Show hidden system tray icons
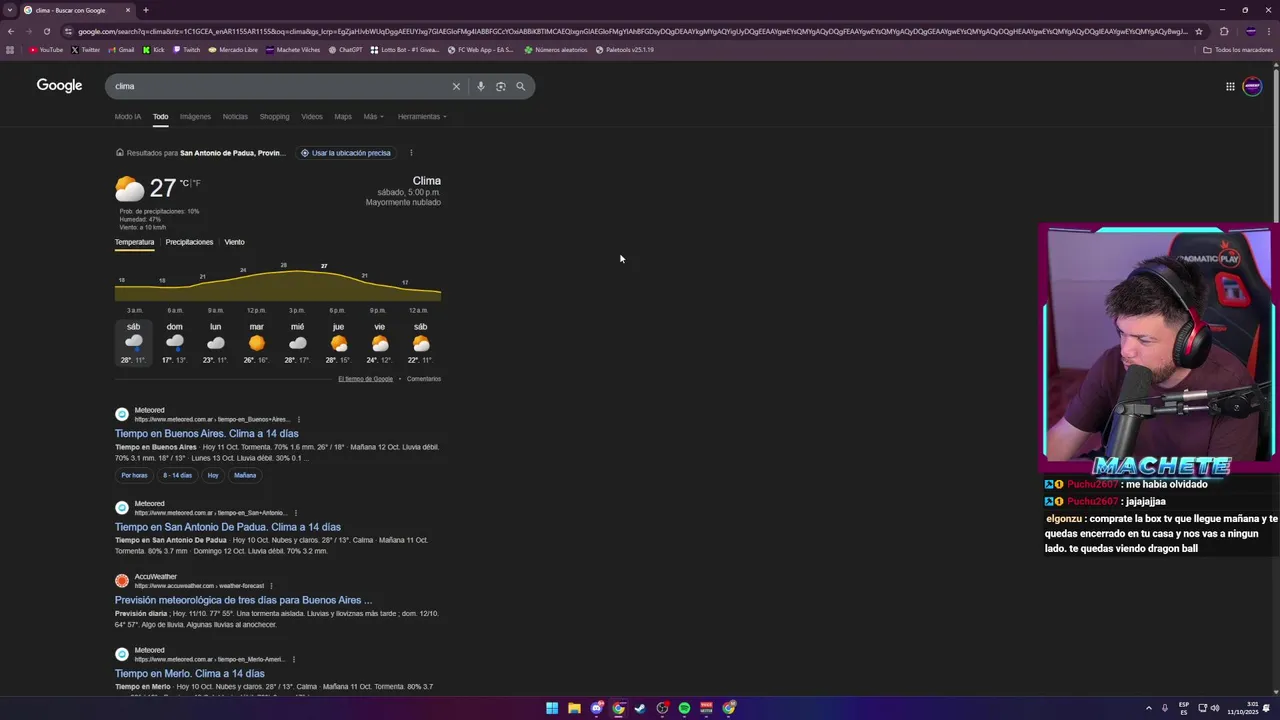This screenshot has width=1280, height=720. pos(1149,708)
